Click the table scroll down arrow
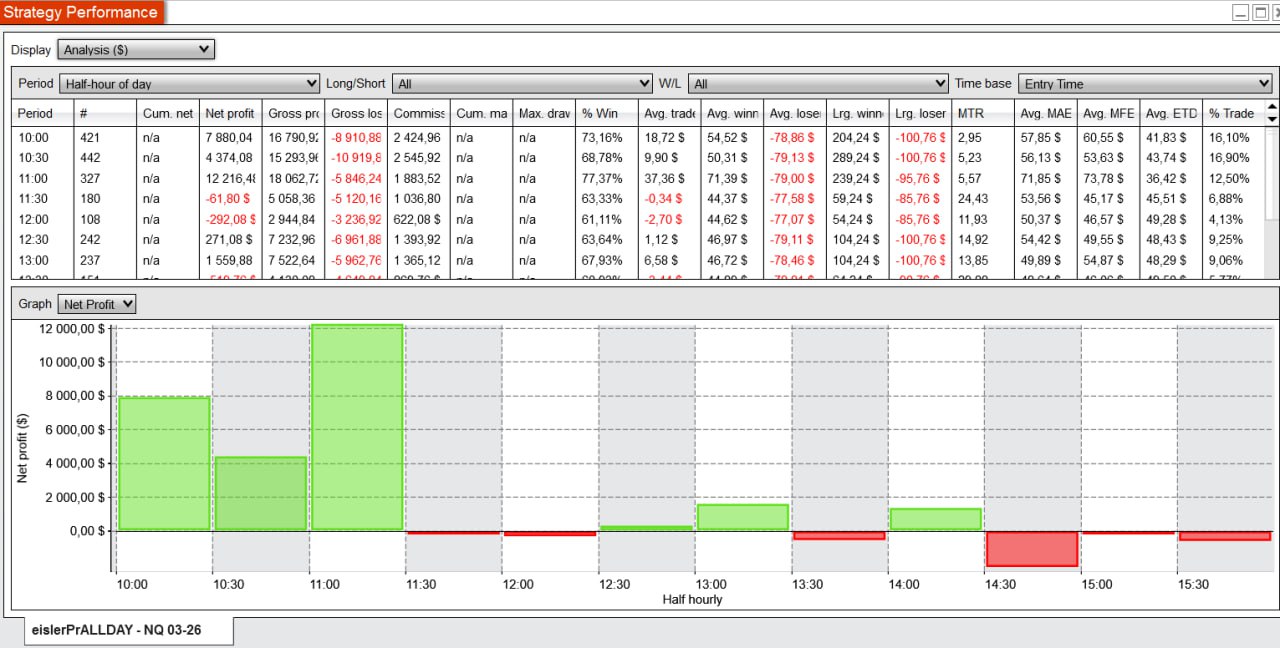 [x=1272, y=119]
